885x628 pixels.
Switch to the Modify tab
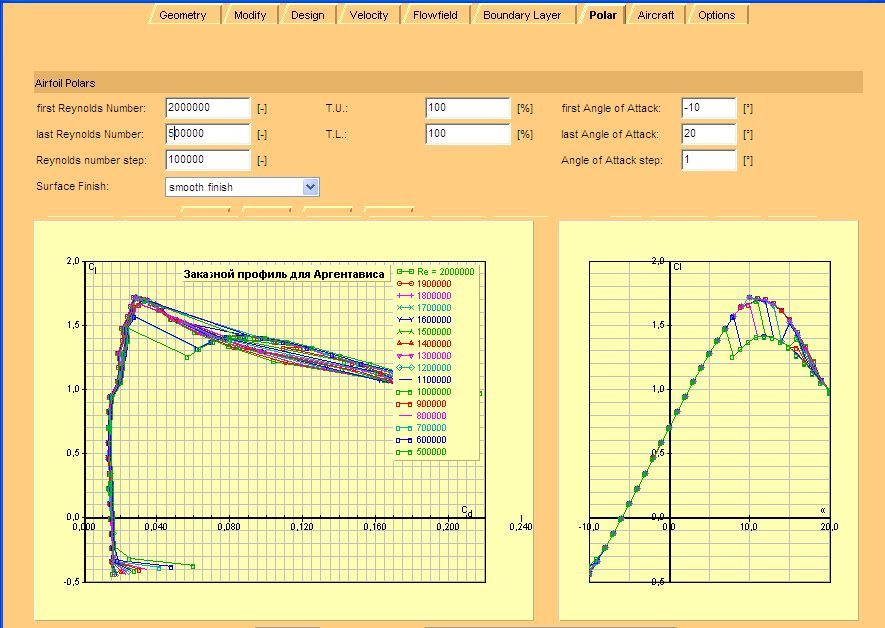(250, 15)
